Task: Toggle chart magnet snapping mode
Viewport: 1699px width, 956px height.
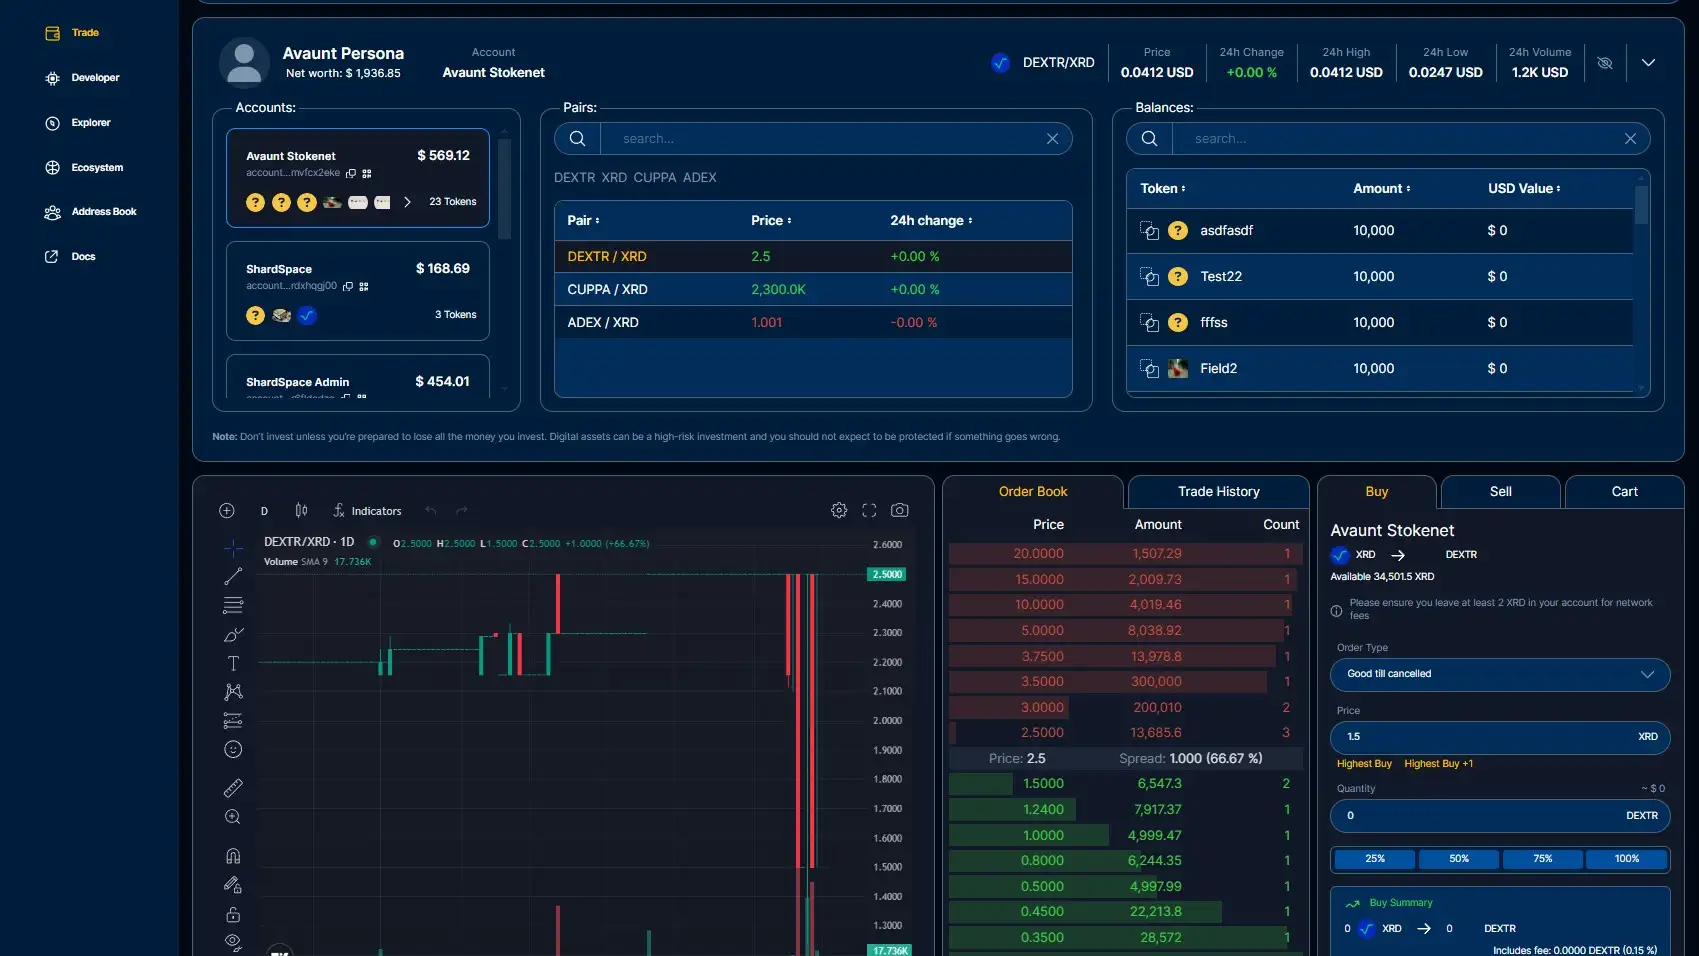Action: 233,856
